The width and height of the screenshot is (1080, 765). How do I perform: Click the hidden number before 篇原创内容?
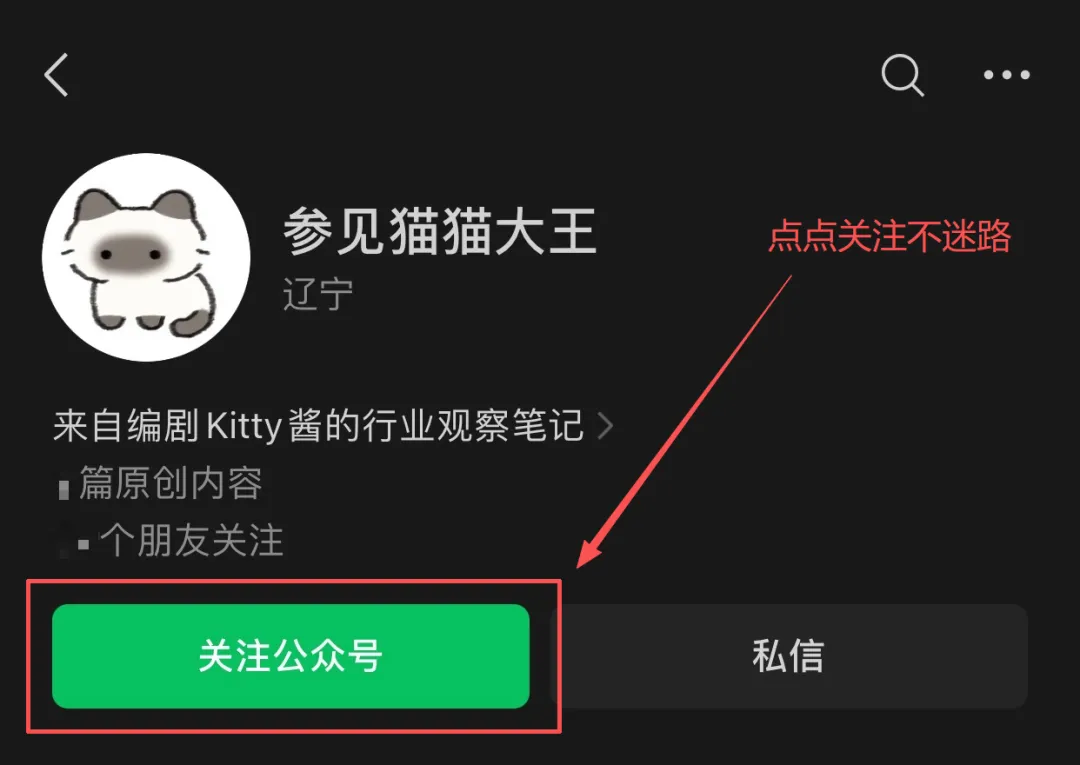[x=64, y=489]
